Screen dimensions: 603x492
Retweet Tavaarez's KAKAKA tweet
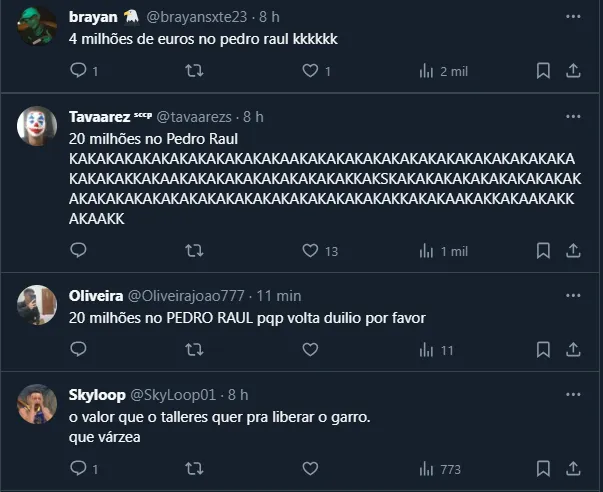(x=195, y=251)
